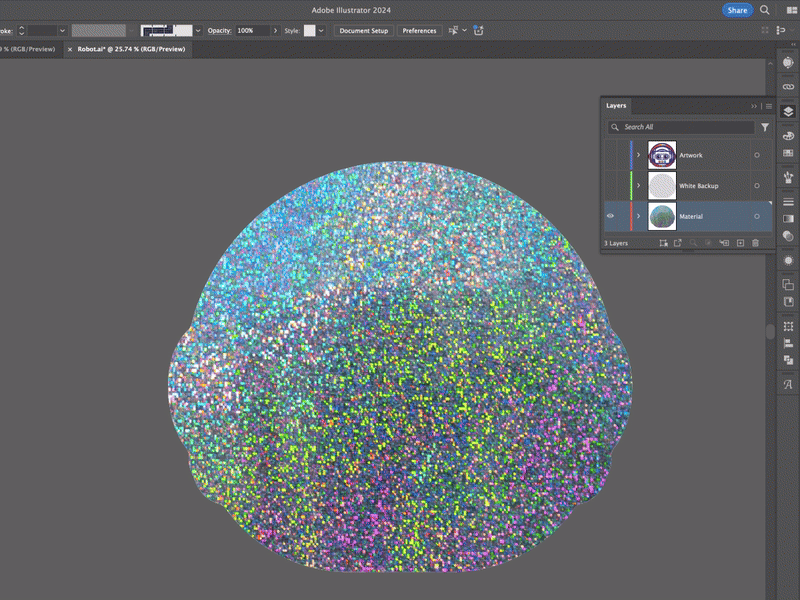Open the Libraries/CC panel icon at top of dock
The height and width of the screenshot is (600, 800).
(x=788, y=62)
